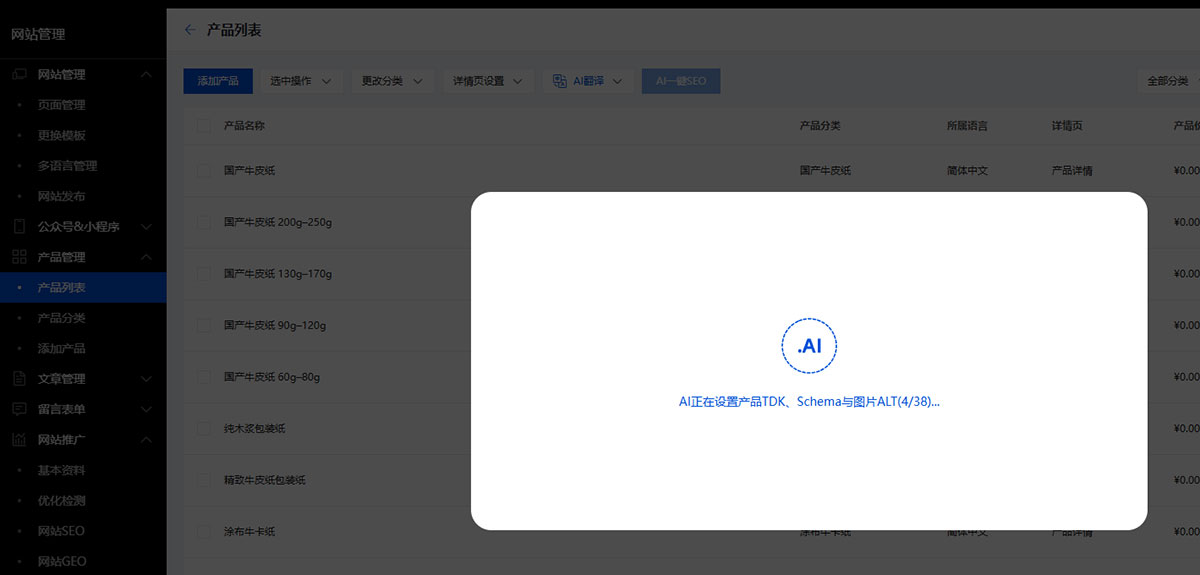
Task: Collapse the 产品管理 section chevron
Action: point(146,257)
